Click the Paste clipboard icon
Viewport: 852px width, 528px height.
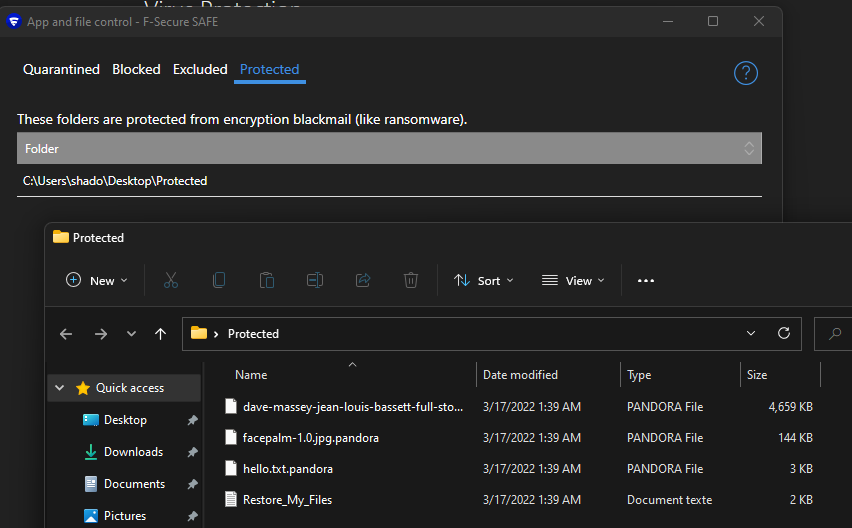click(267, 280)
